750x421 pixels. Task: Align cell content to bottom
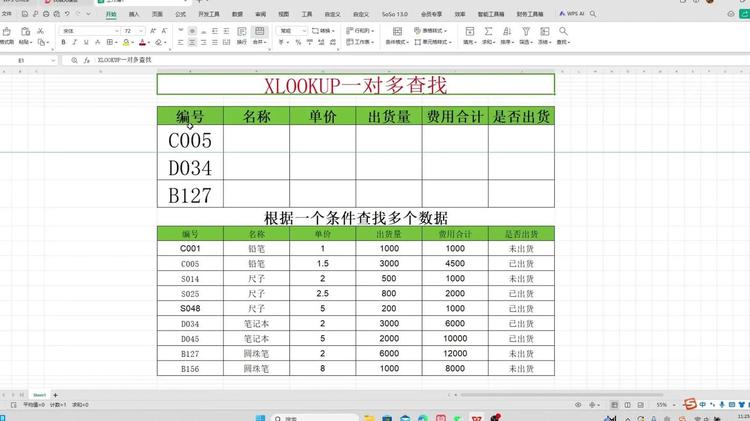pos(203,31)
